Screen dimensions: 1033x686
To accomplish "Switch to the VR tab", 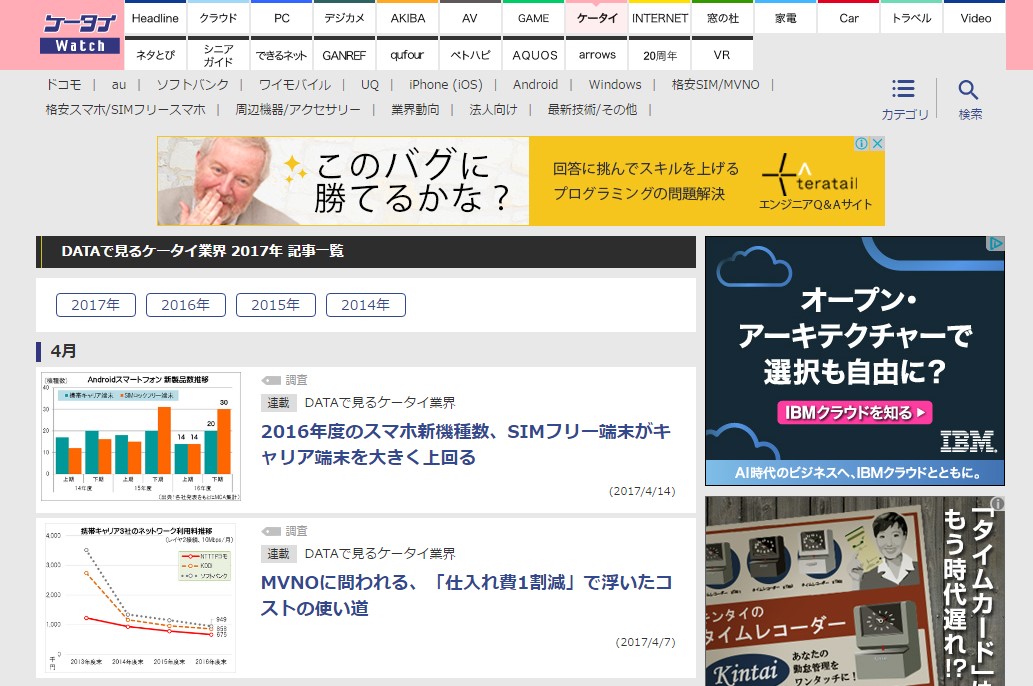I will (722, 55).
